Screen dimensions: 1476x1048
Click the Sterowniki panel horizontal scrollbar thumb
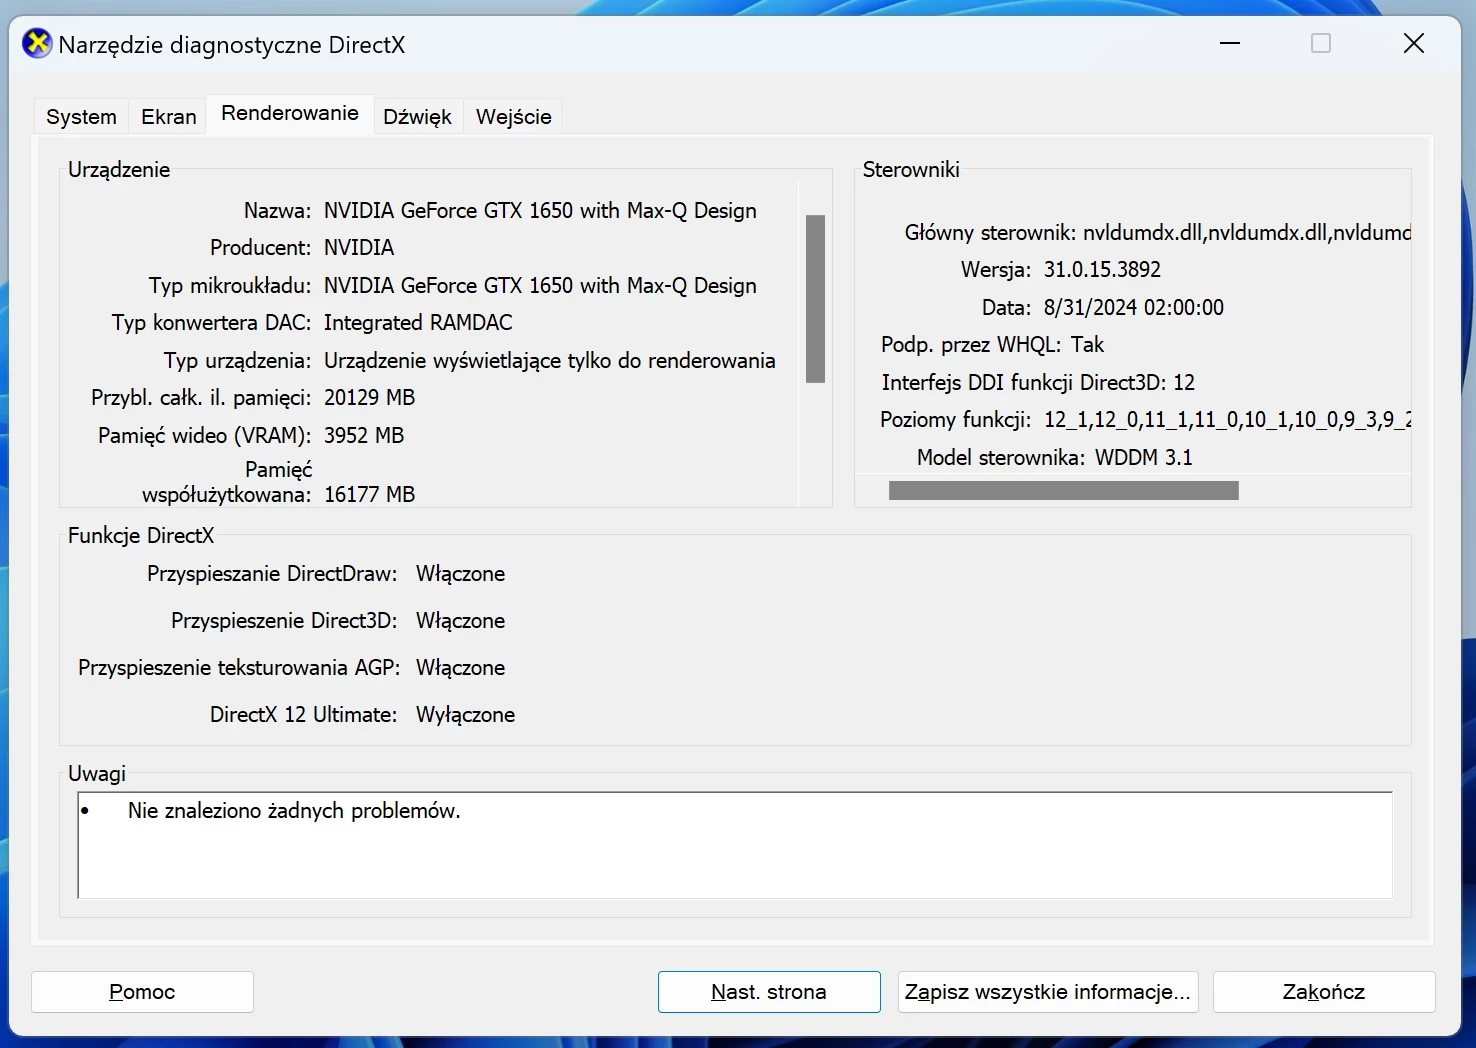point(1063,490)
